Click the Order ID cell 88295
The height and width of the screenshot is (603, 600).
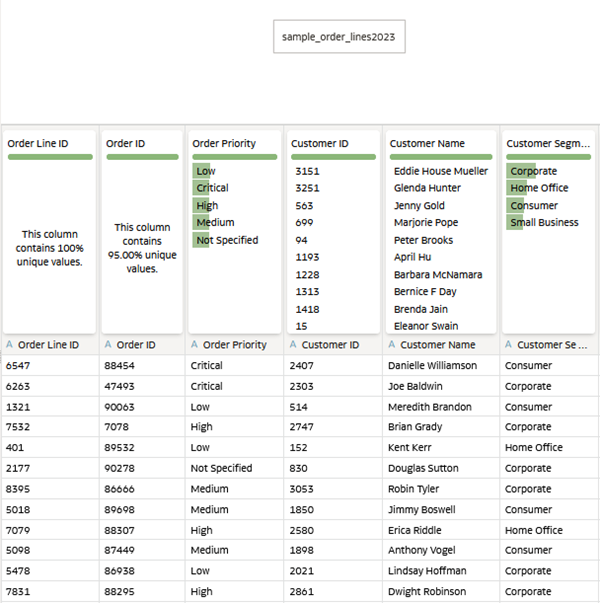(x=142, y=591)
